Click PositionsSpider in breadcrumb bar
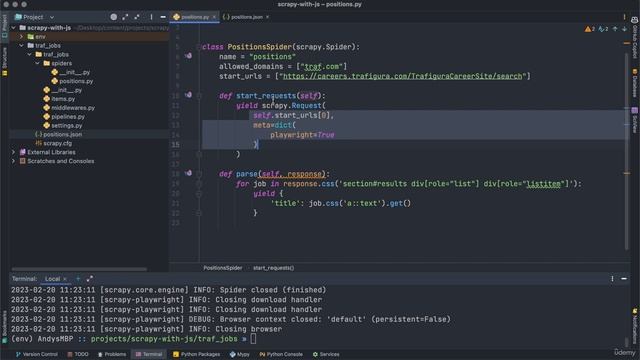 click(223, 268)
